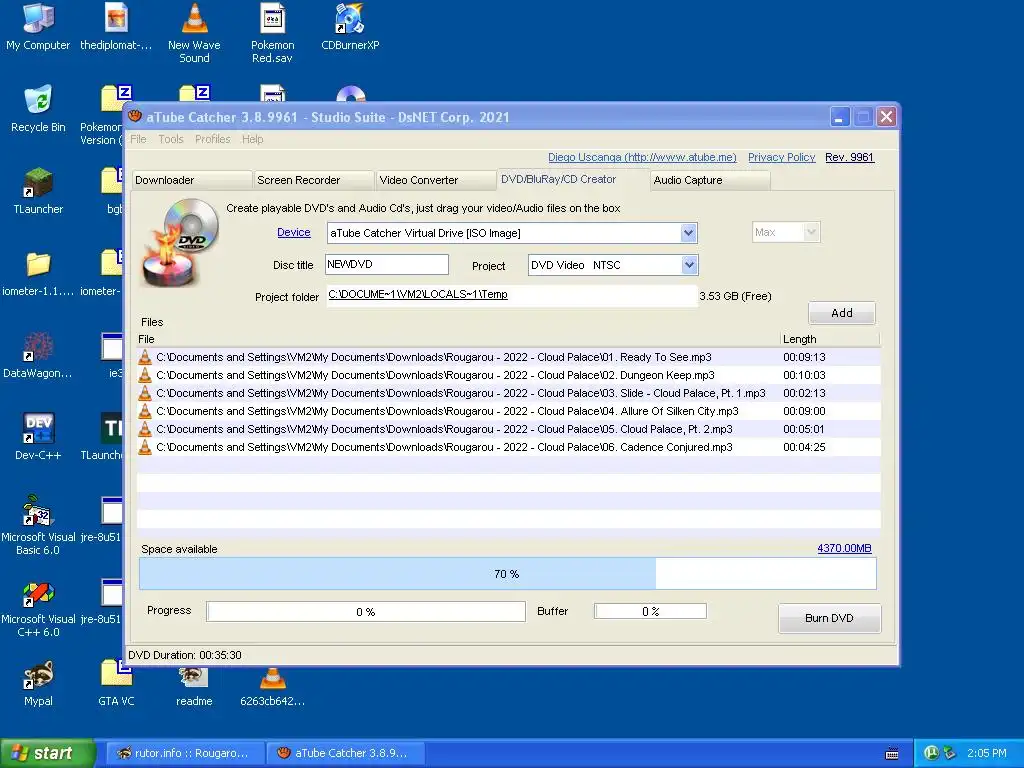
Task: Expand the Project DVD Video NTSC dropdown
Action: pyautogui.click(x=689, y=265)
